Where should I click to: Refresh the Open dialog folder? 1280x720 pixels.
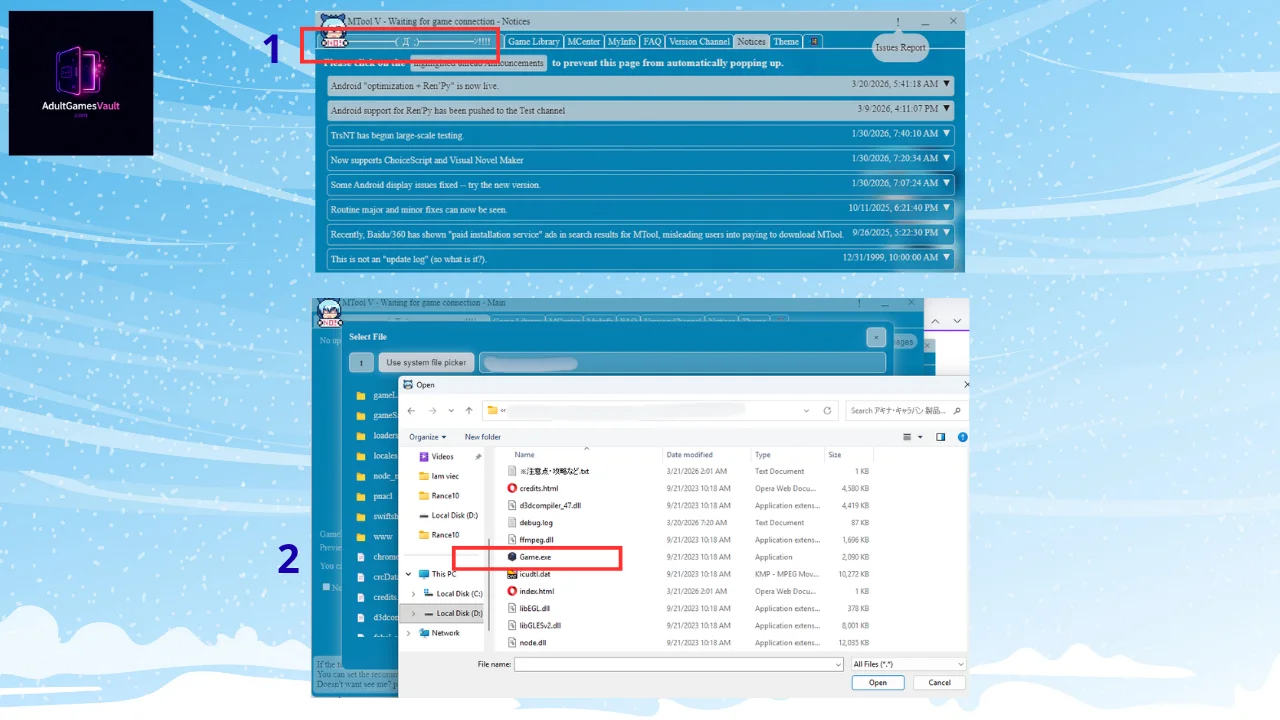click(x=827, y=410)
